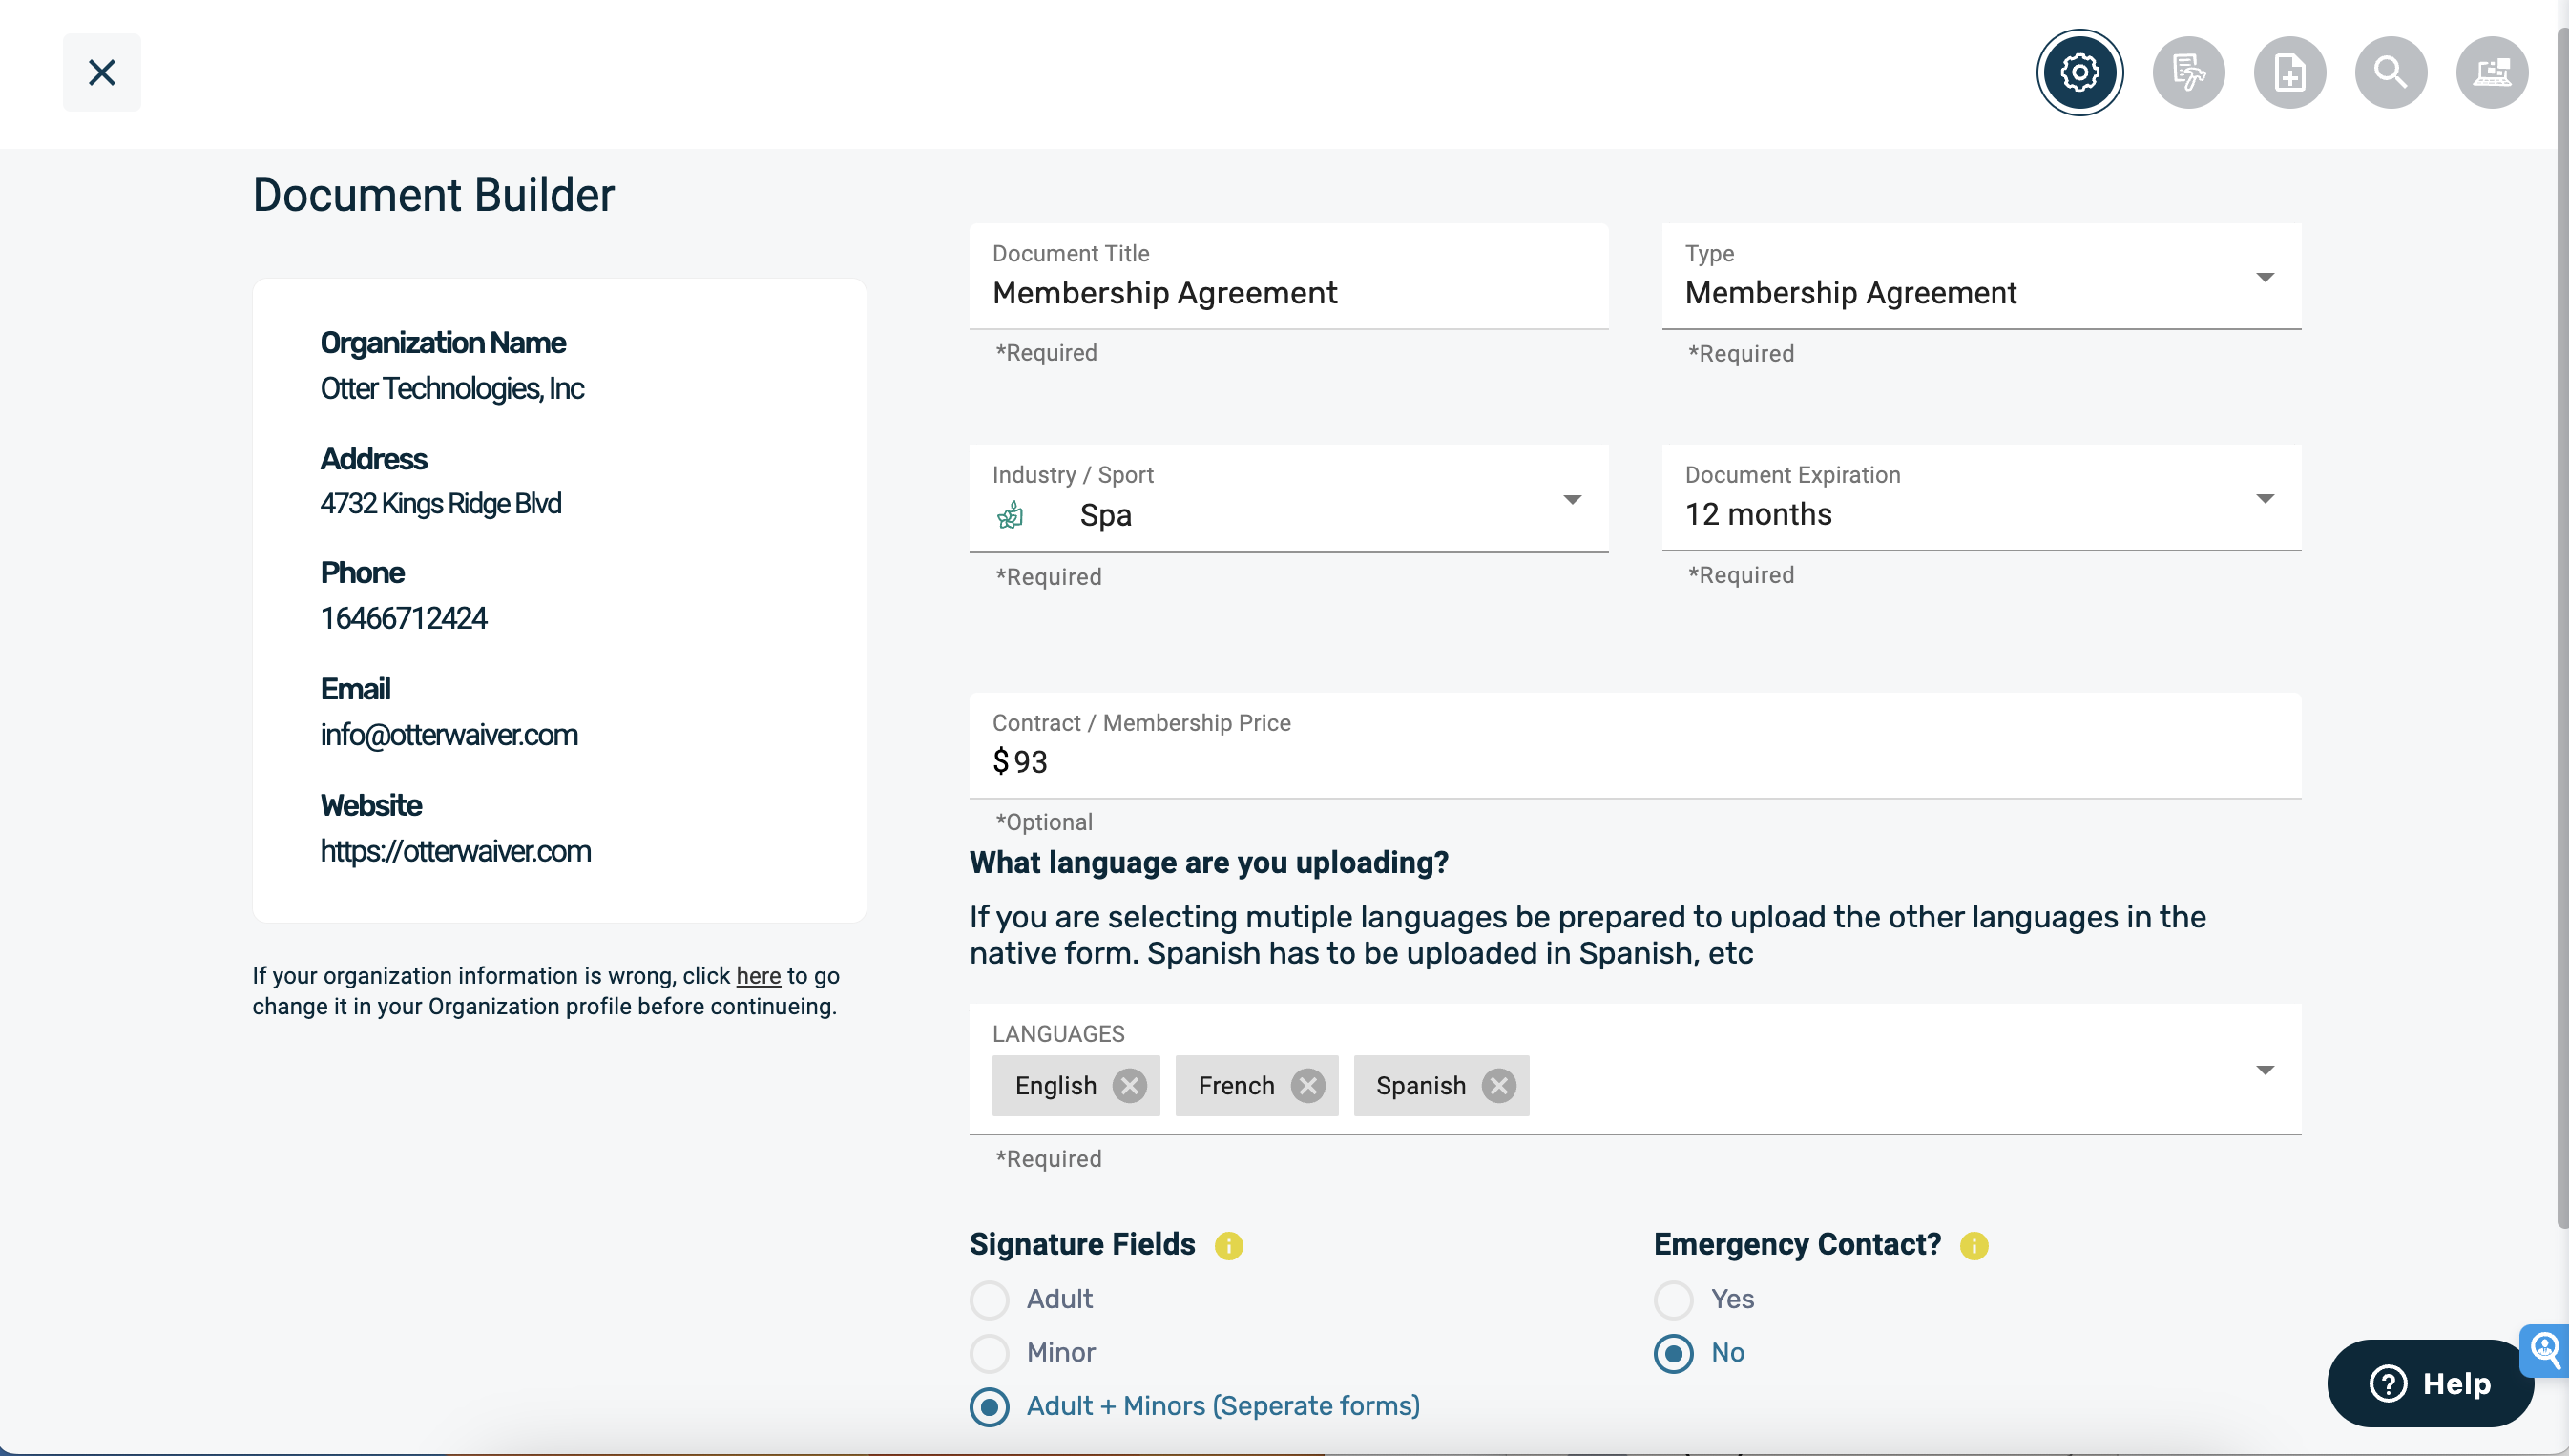This screenshot has height=1456, width=2569.
Task: Open the Help button
Action: [2429, 1383]
